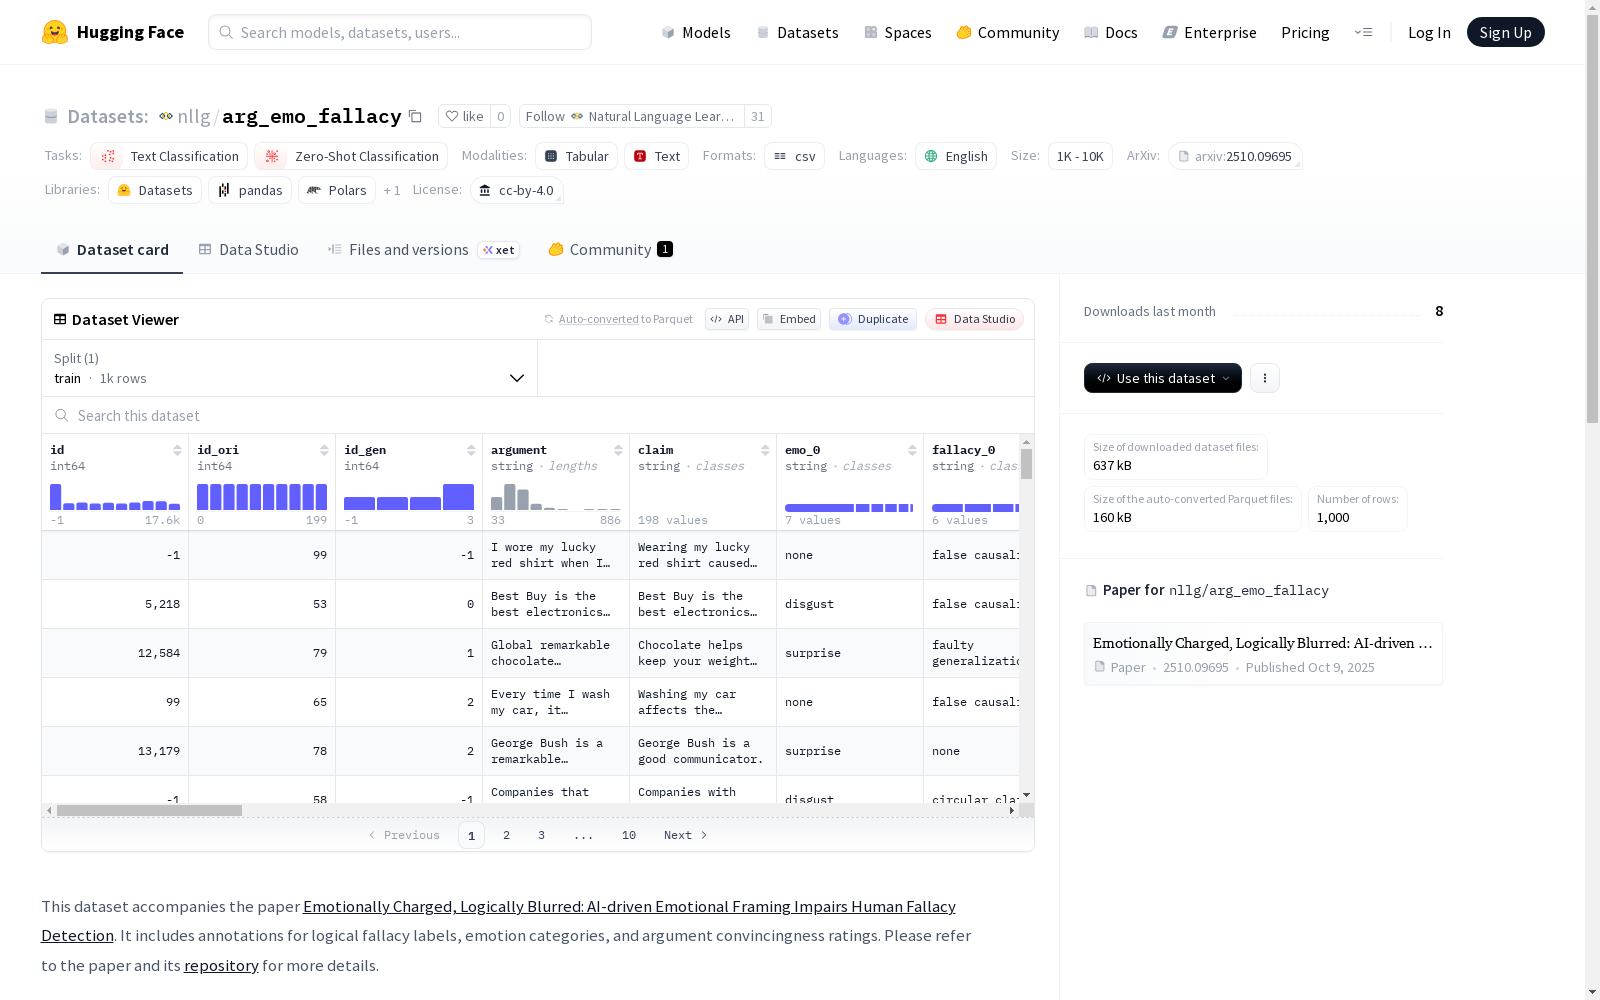The width and height of the screenshot is (1600, 1000).
Task: Open Spaces in the top navigation
Action: pos(898,32)
